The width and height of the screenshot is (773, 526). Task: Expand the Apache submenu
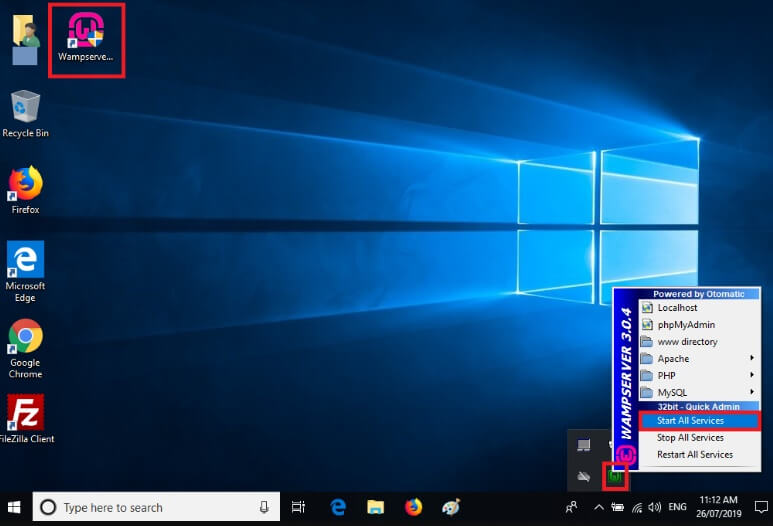700,358
